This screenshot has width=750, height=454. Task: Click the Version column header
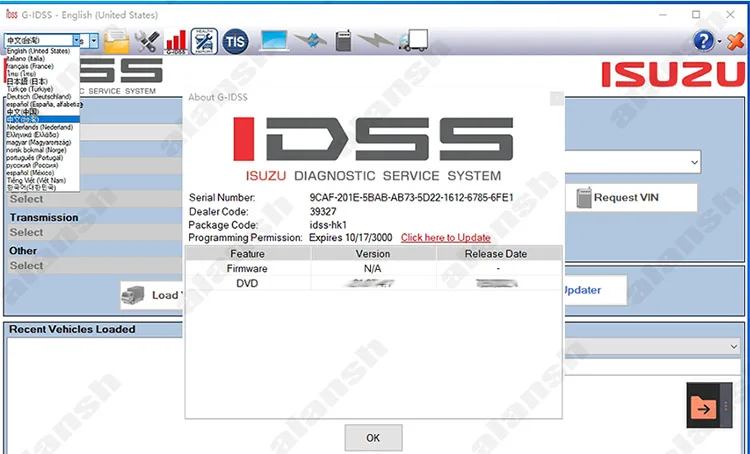pos(373,254)
